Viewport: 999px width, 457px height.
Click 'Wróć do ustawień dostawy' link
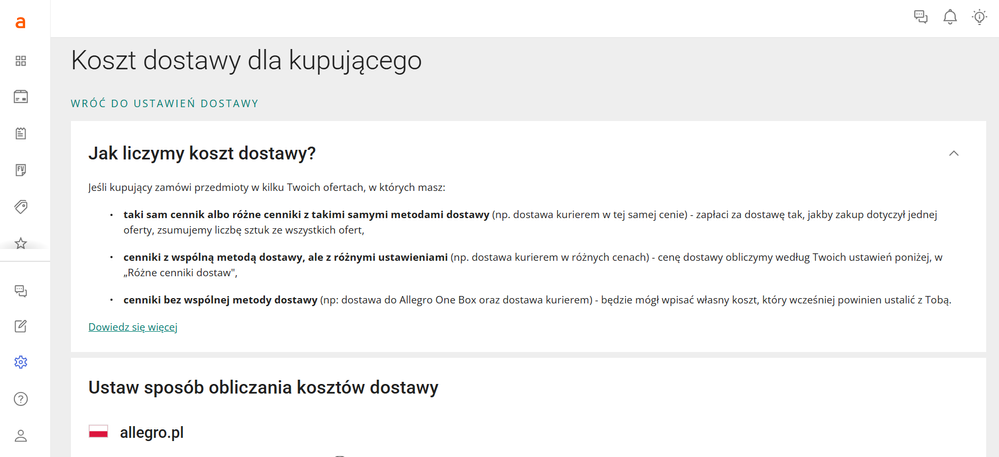pyautogui.click(x=165, y=103)
